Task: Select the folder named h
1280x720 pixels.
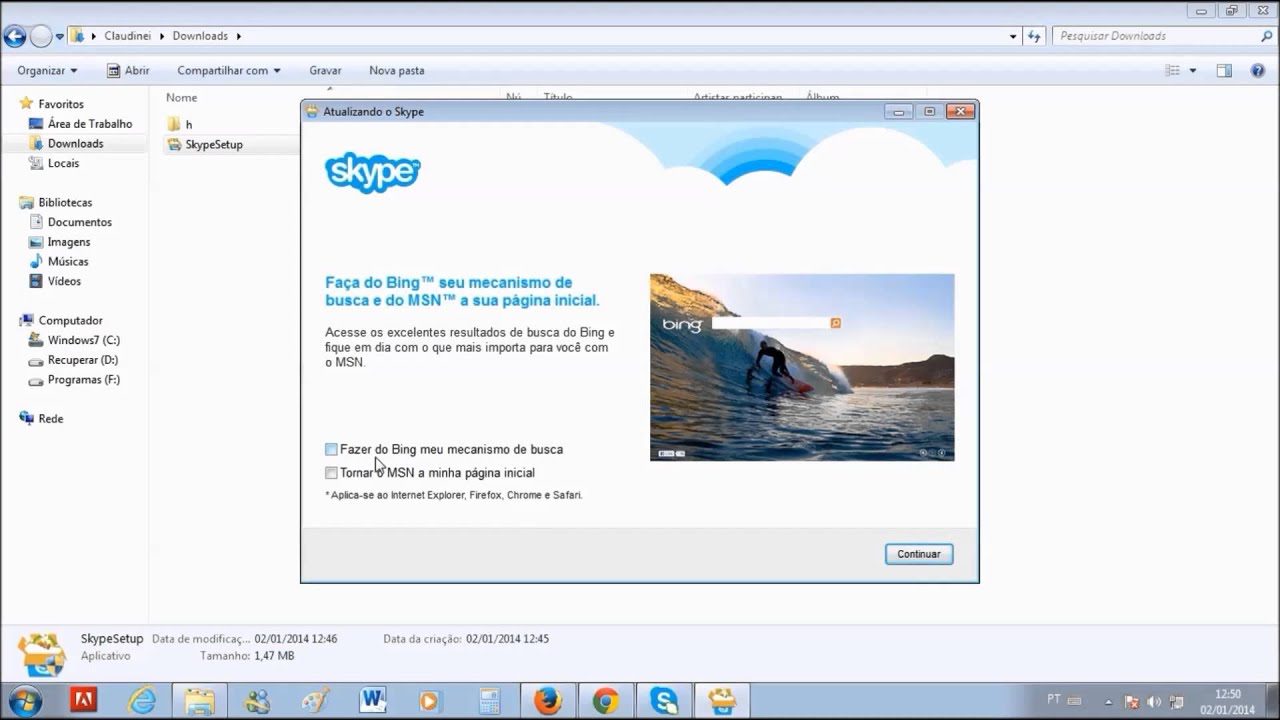Action: (x=188, y=125)
